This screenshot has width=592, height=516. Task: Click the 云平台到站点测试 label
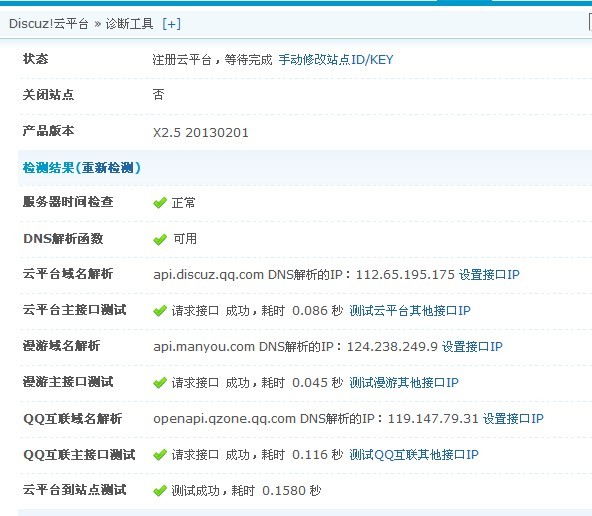[74, 490]
